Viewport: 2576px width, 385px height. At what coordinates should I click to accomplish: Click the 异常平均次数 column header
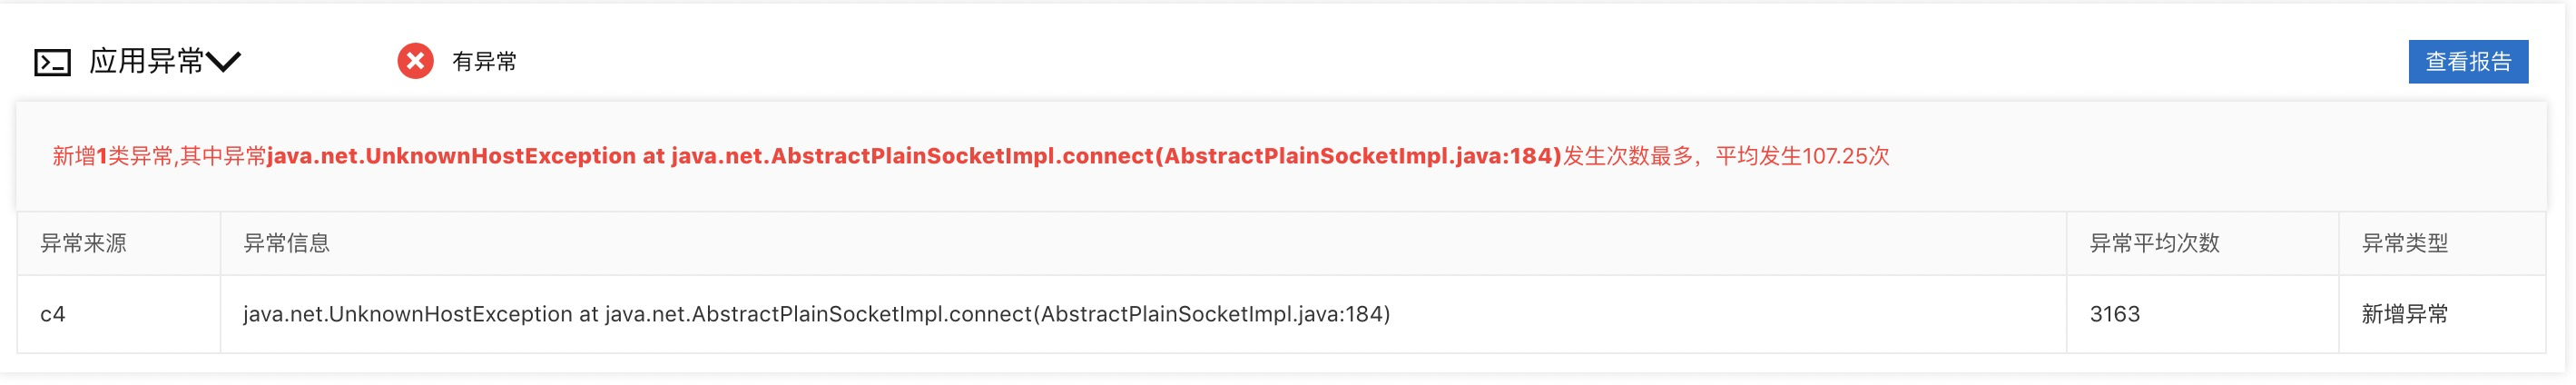[x=2154, y=243]
